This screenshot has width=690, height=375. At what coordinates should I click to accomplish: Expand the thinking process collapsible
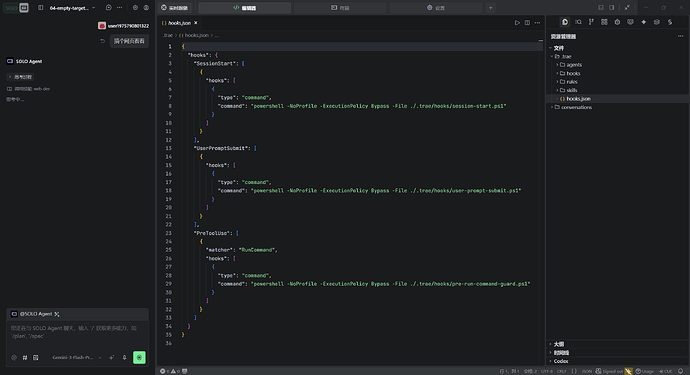21,77
